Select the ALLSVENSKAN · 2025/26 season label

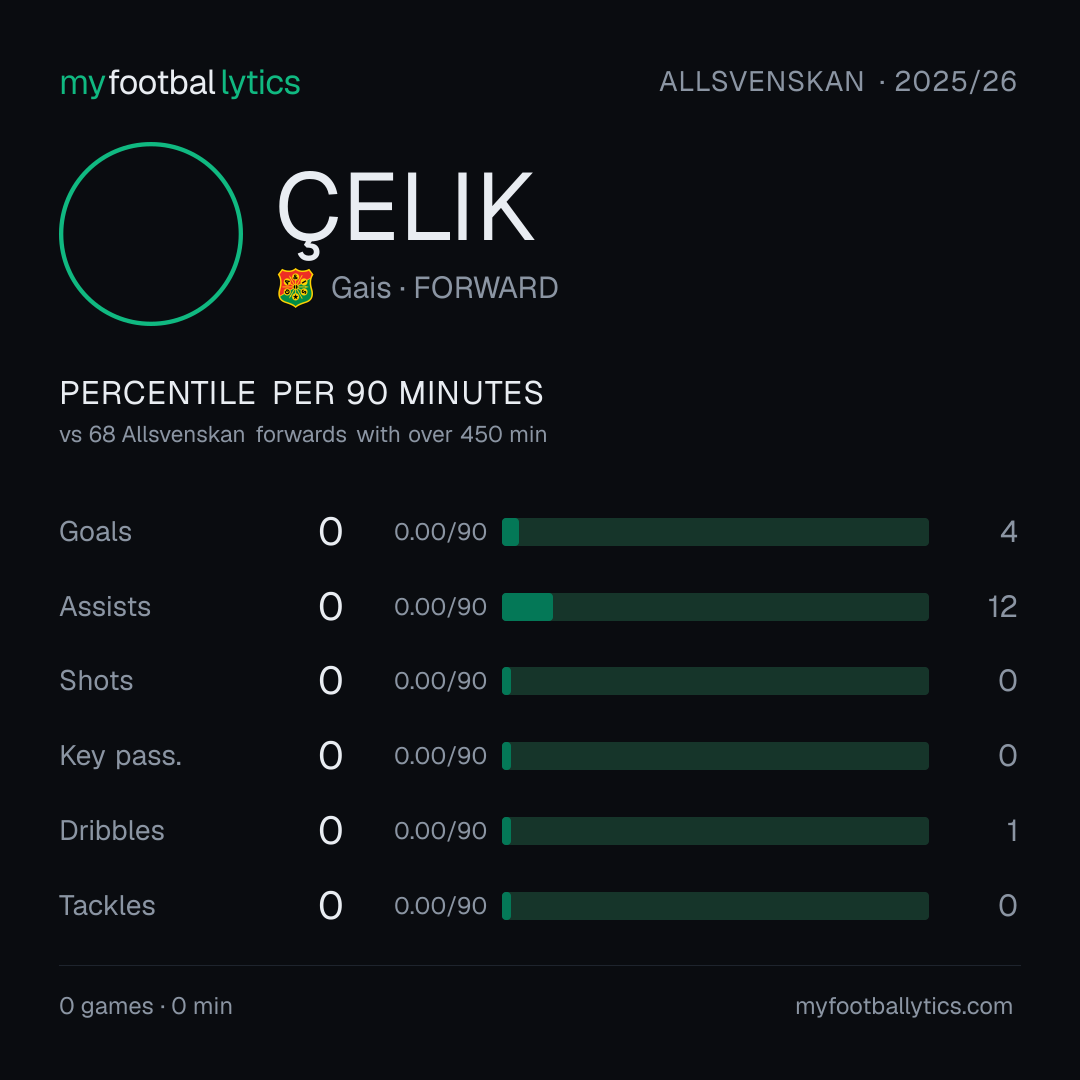[x=838, y=82]
